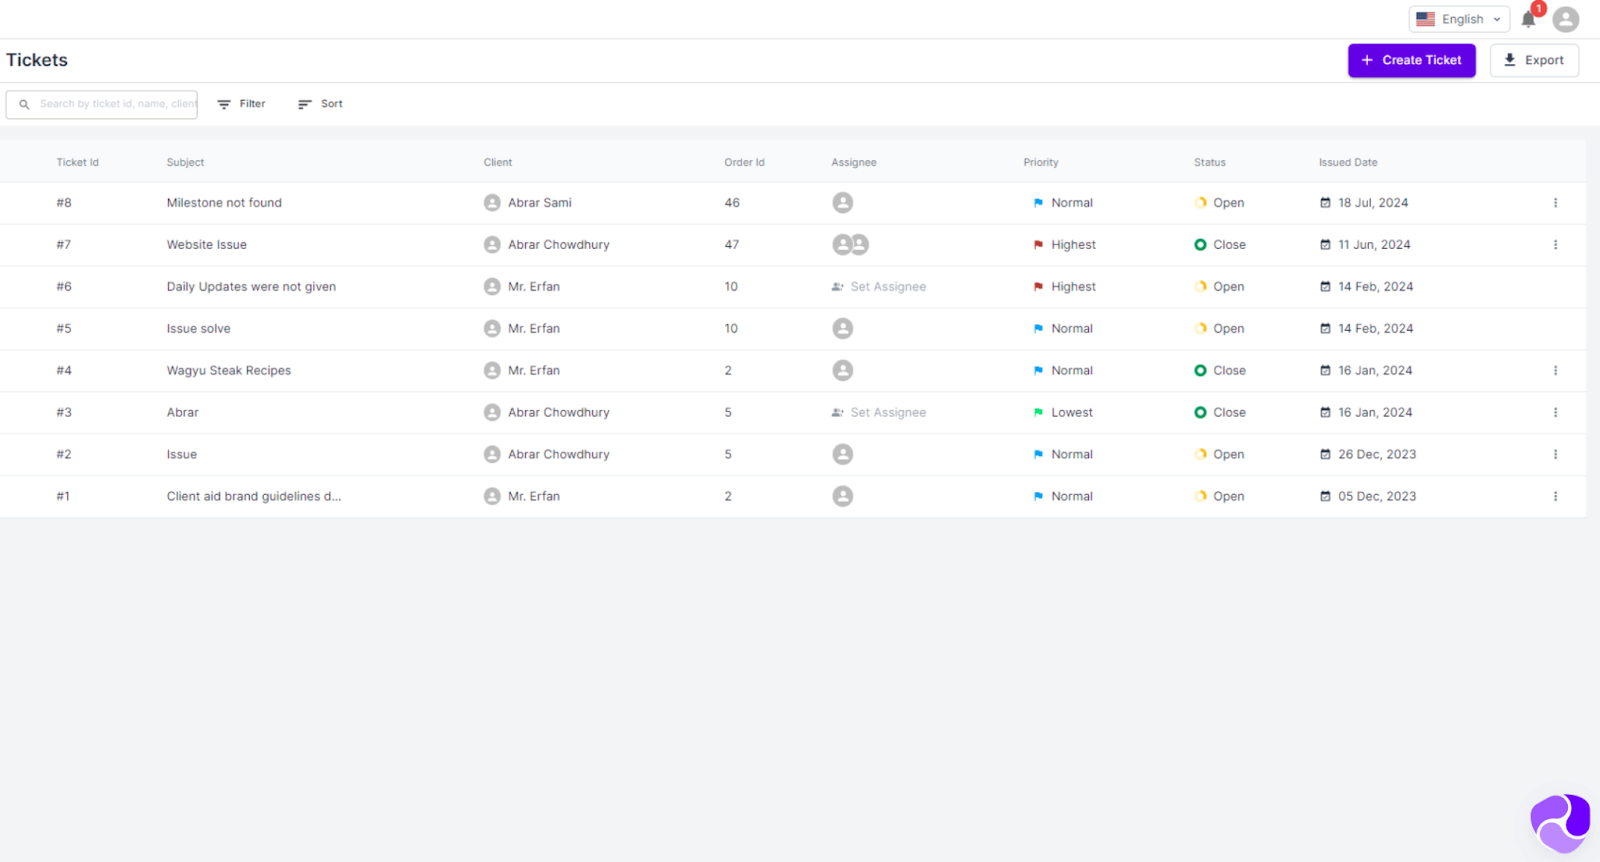
Task: Click the blue priority flag on ticket #8
Action: tap(1038, 203)
